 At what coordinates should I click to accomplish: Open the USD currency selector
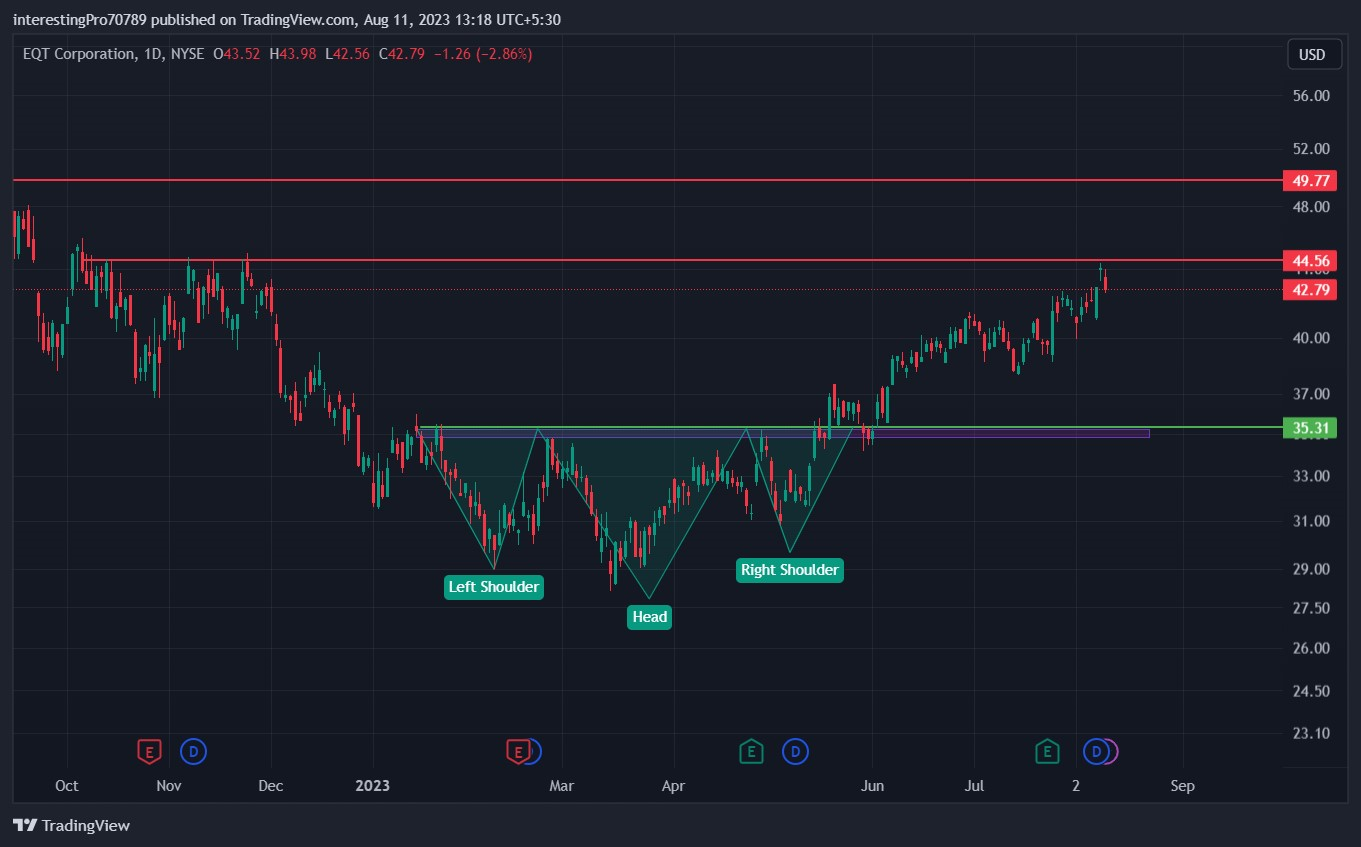(1312, 54)
